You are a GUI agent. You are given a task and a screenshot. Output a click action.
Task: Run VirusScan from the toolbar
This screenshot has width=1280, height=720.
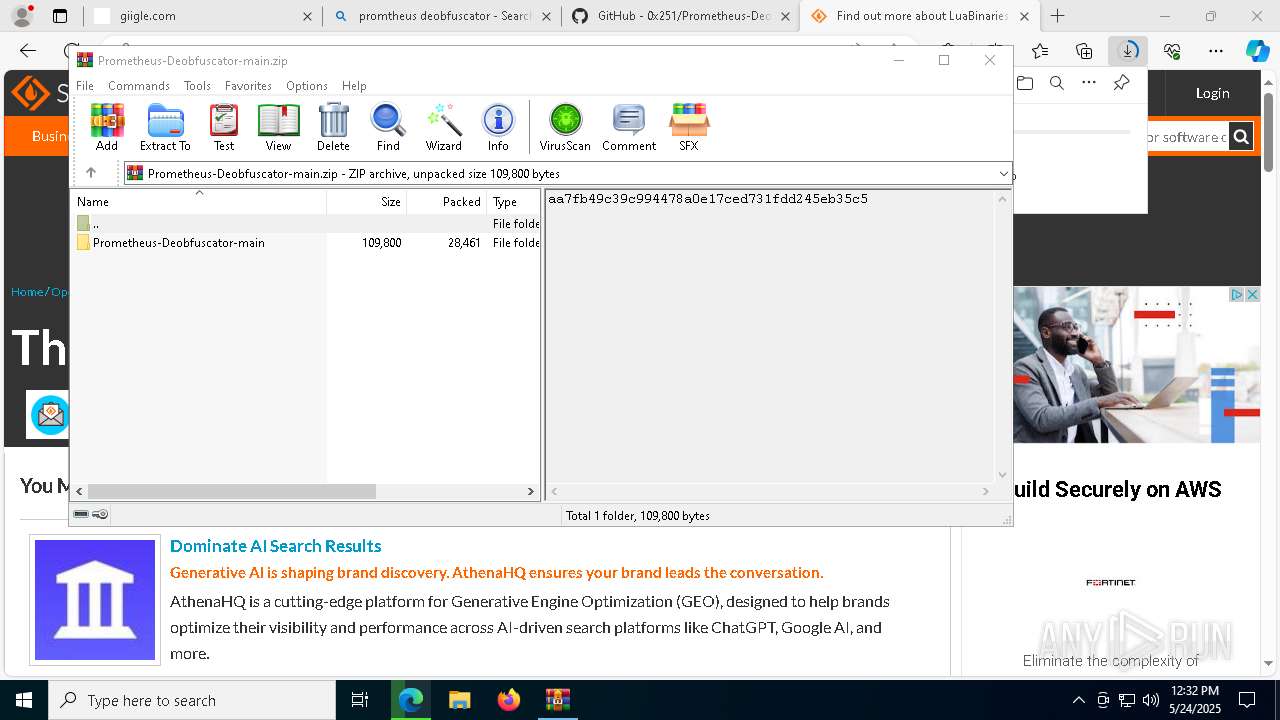coord(565,127)
